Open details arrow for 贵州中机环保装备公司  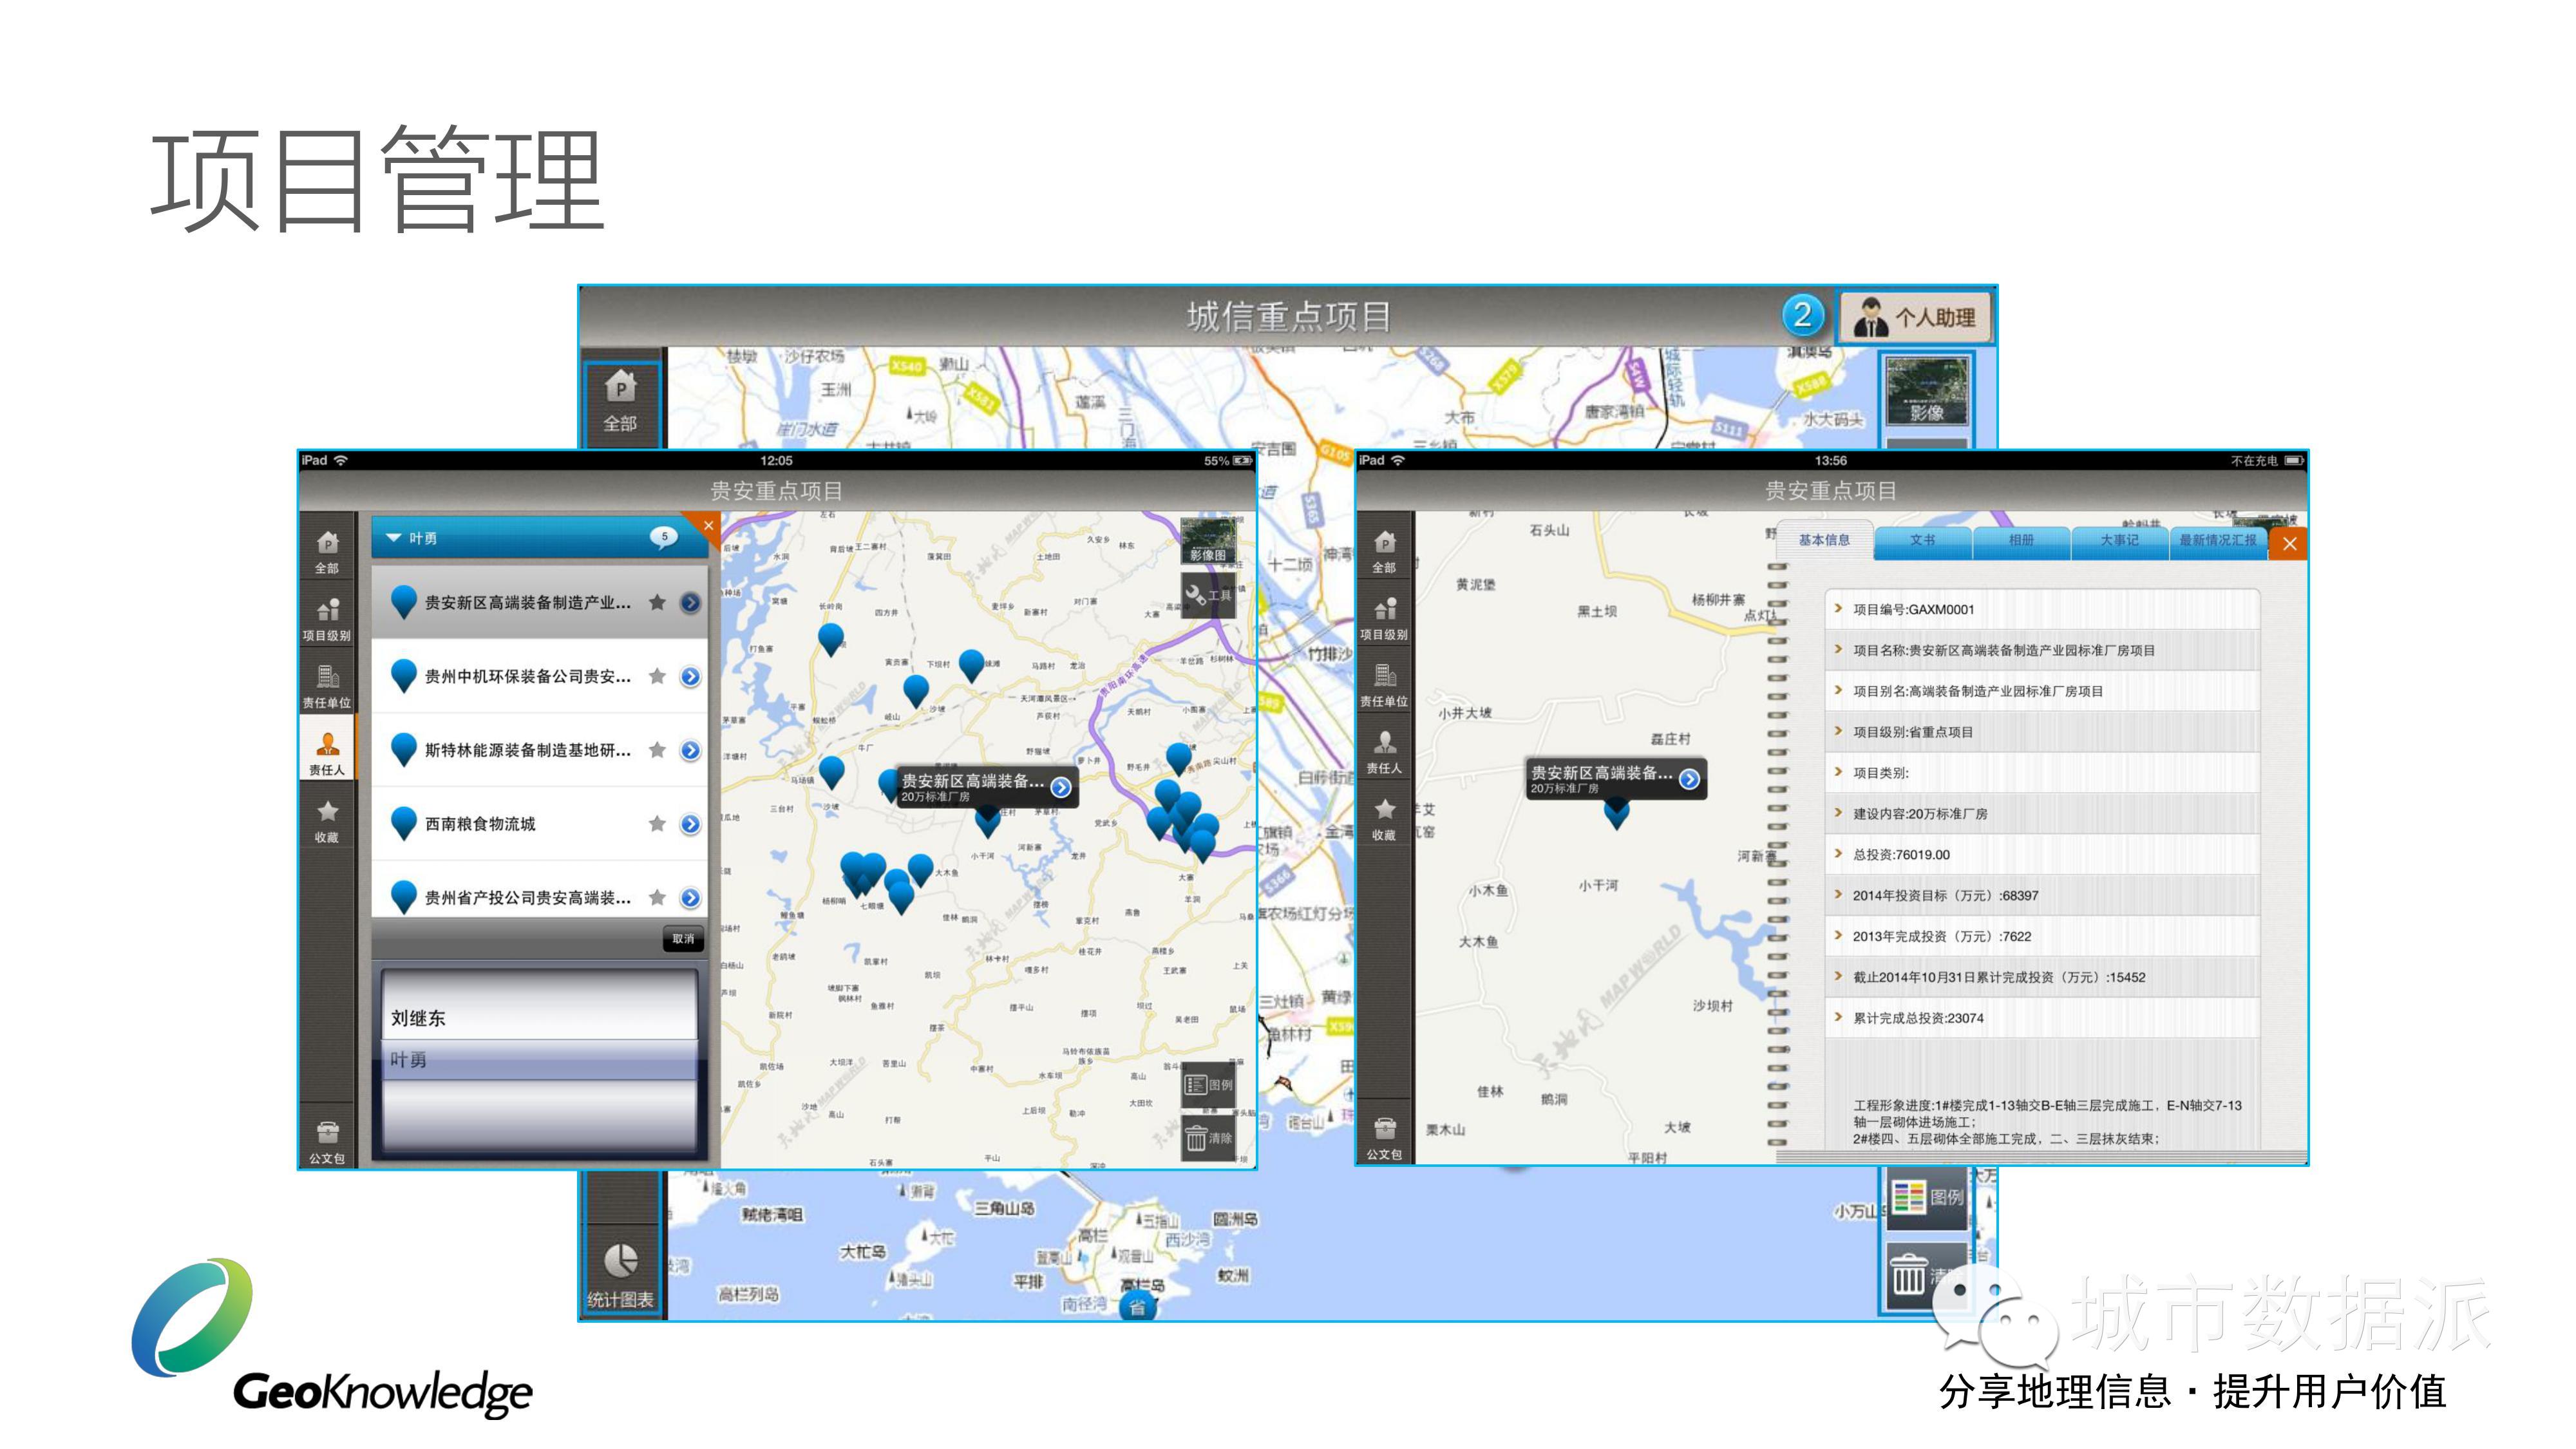(690, 676)
